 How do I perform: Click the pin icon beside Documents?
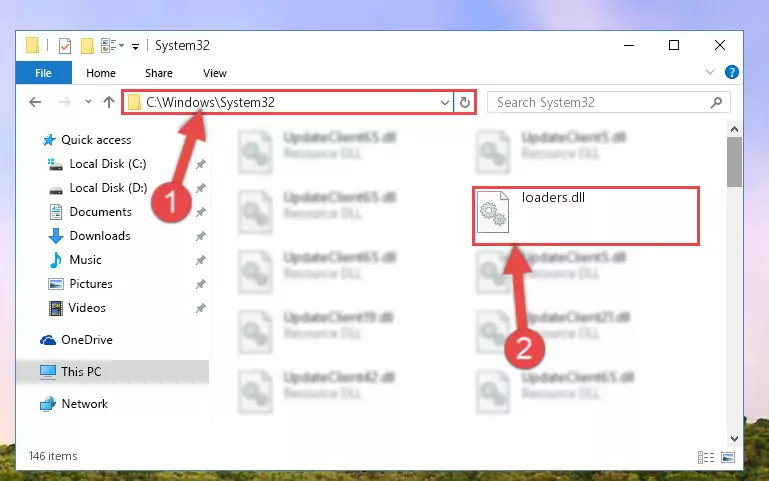click(x=201, y=212)
